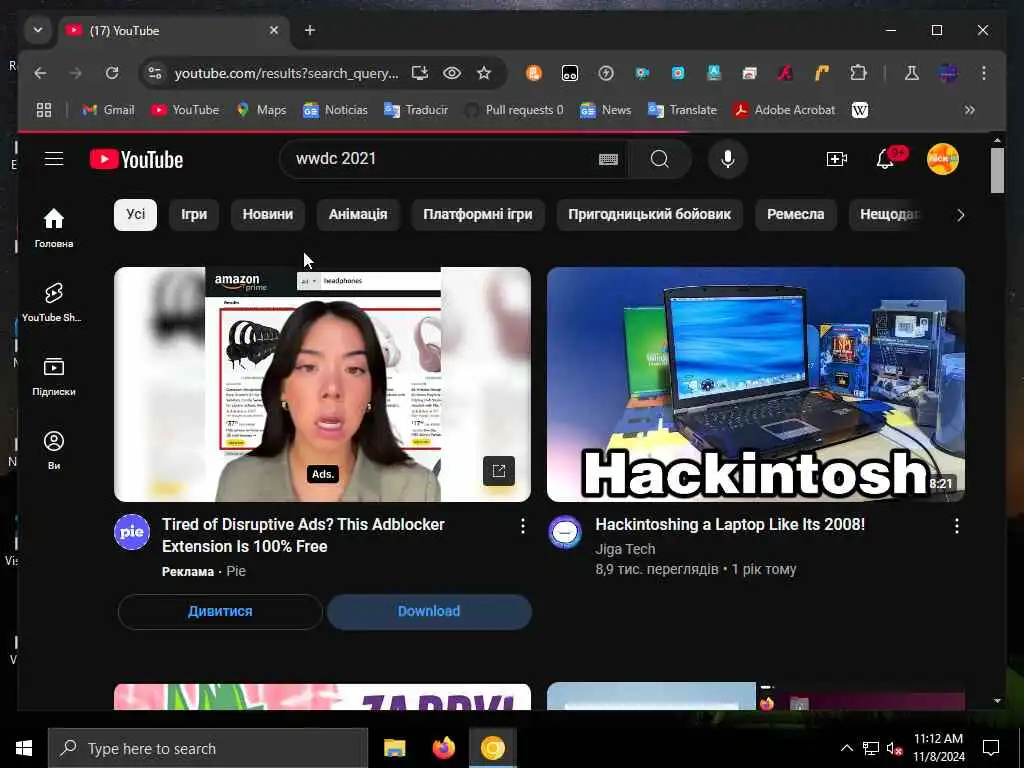Show hidden system tray icons
Screen dimensions: 1024x768
(x=846, y=748)
